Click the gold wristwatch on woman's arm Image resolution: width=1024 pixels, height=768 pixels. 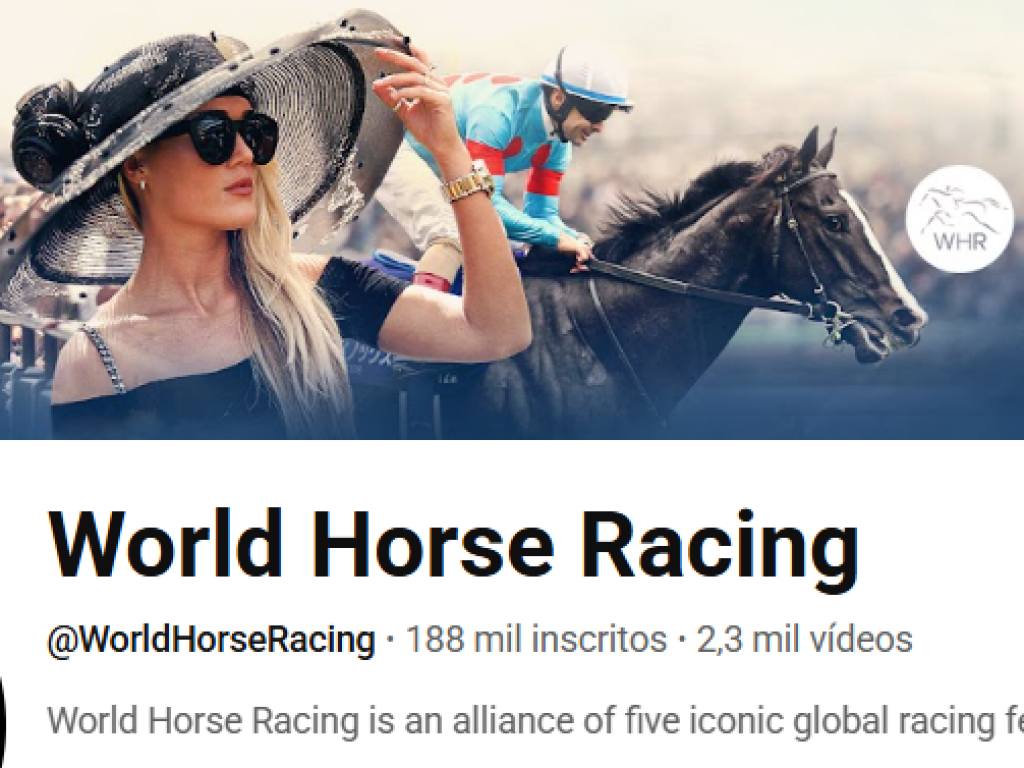(x=470, y=182)
